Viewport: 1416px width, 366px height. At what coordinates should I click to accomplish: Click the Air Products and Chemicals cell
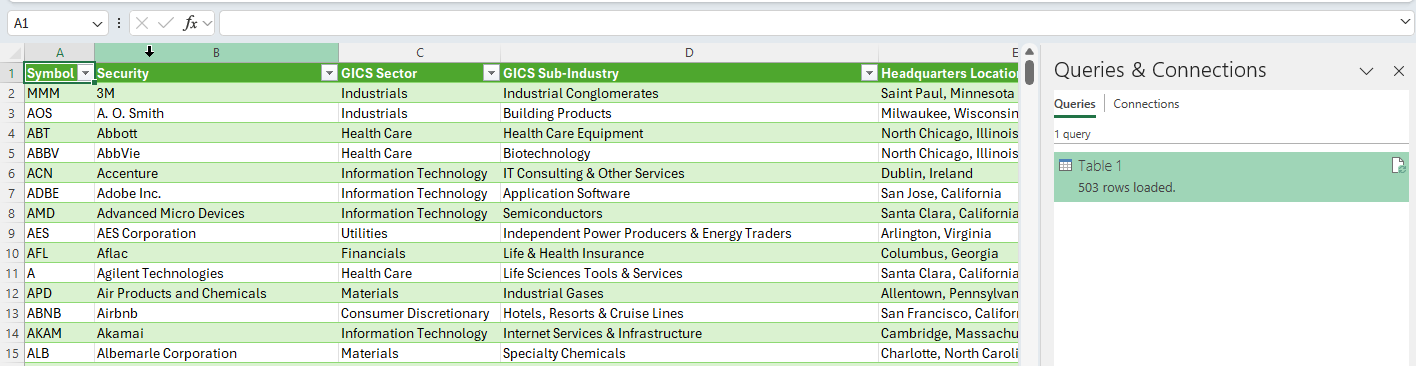click(x=216, y=293)
